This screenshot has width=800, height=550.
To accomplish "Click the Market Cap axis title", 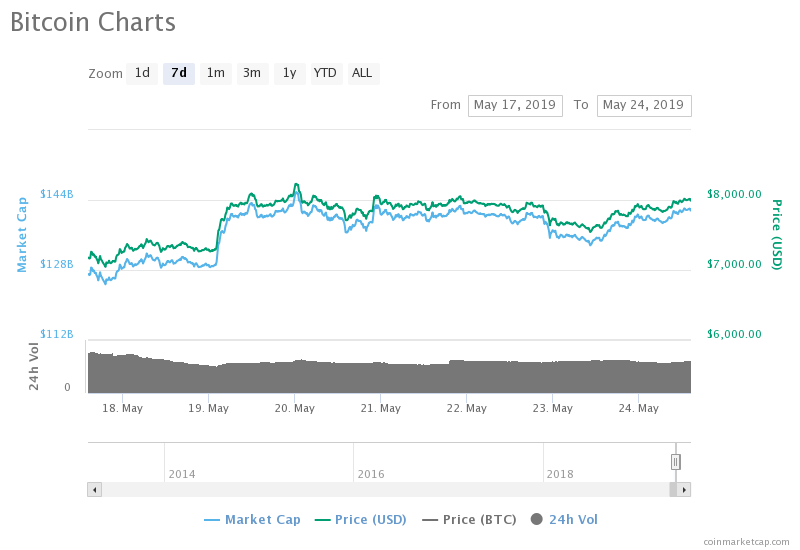I will [x=22, y=235].
